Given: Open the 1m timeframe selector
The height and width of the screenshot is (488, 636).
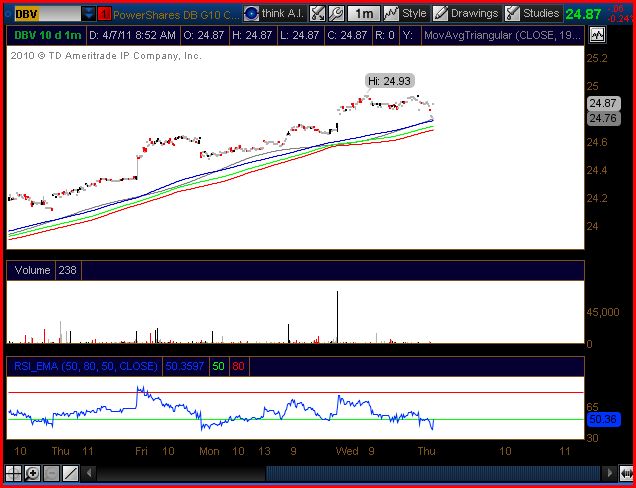Looking at the screenshot, I should [364, 14].
